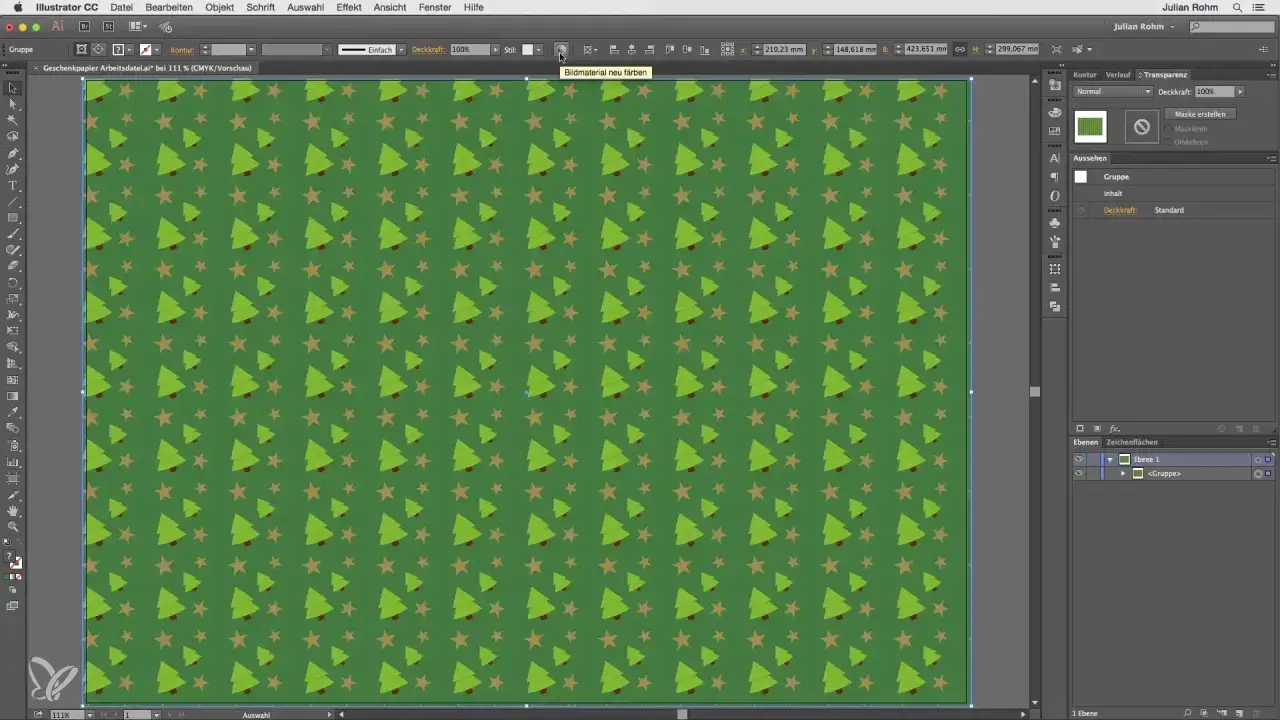Click the green transparency thumbnail swatch
1280x720 pixels.
coord(1090,126)
